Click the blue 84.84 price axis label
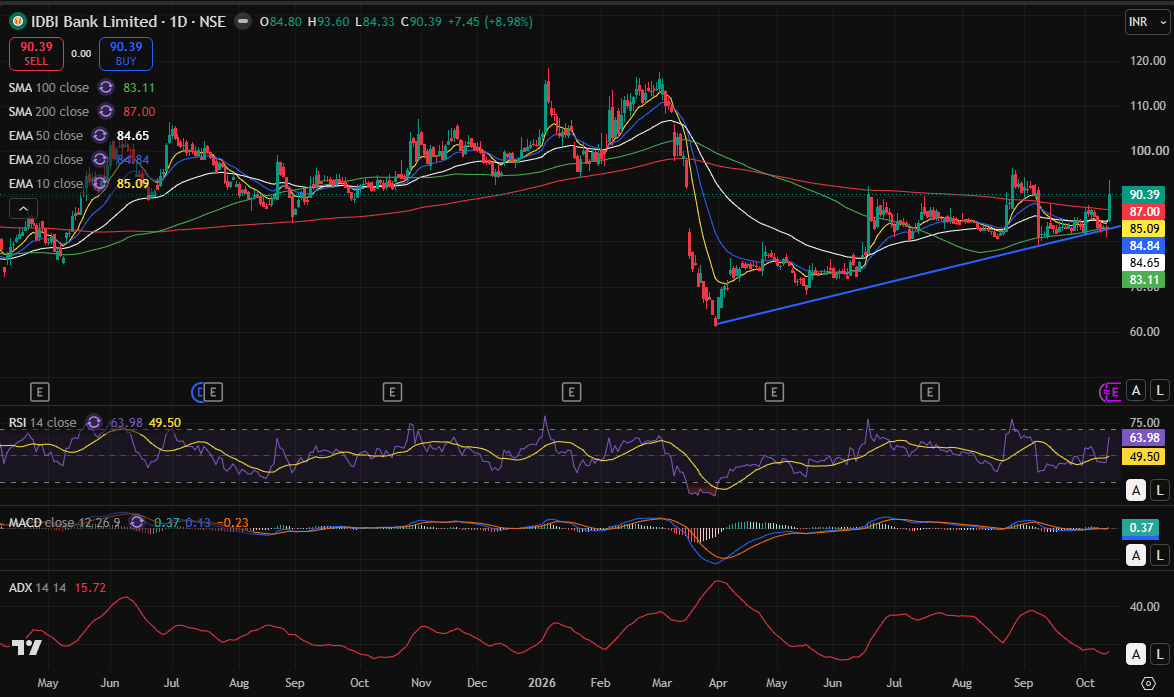Image resolution: width=1174 pixels, height=697 pixels. (1143, 246)
